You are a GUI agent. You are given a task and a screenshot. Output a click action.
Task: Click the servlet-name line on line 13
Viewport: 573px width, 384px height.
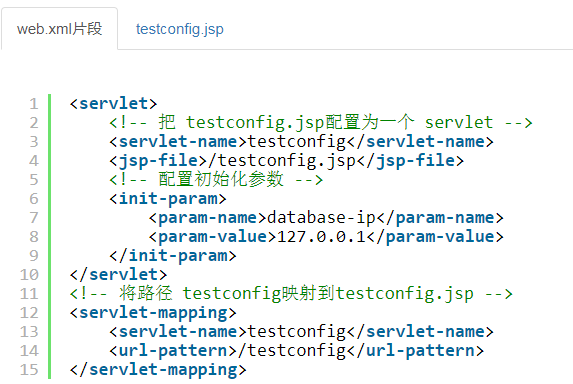click(x=301, y=332)
